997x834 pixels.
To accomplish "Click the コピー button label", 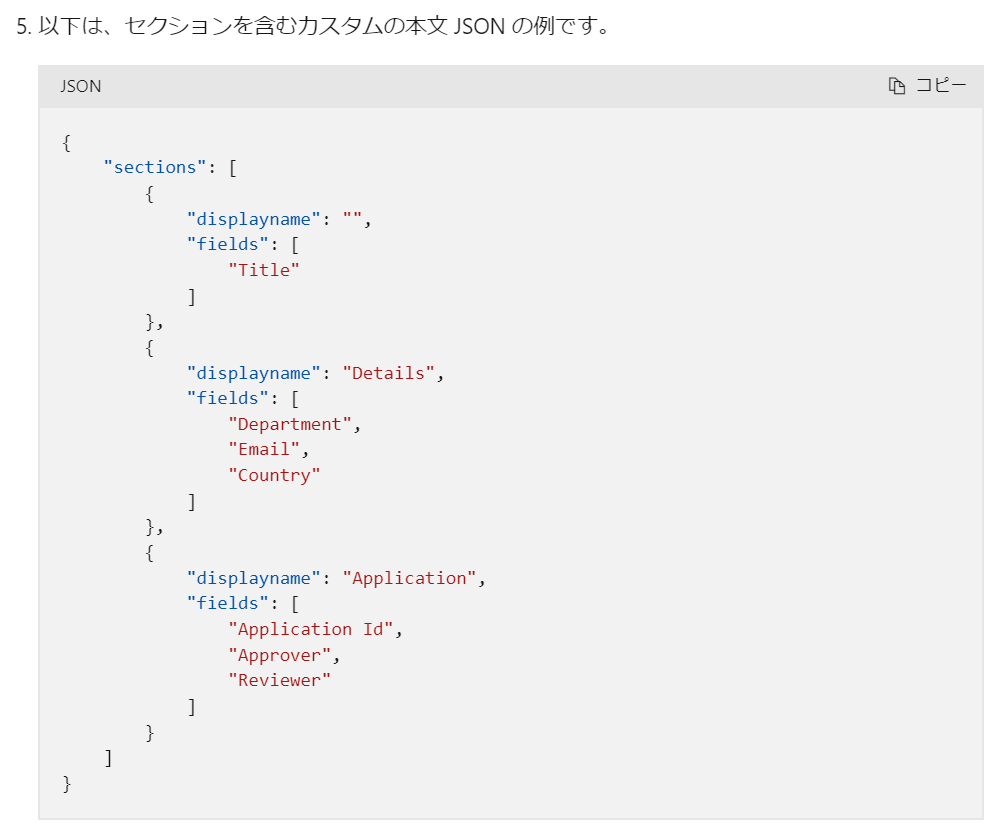I will (x=941, y=85).
